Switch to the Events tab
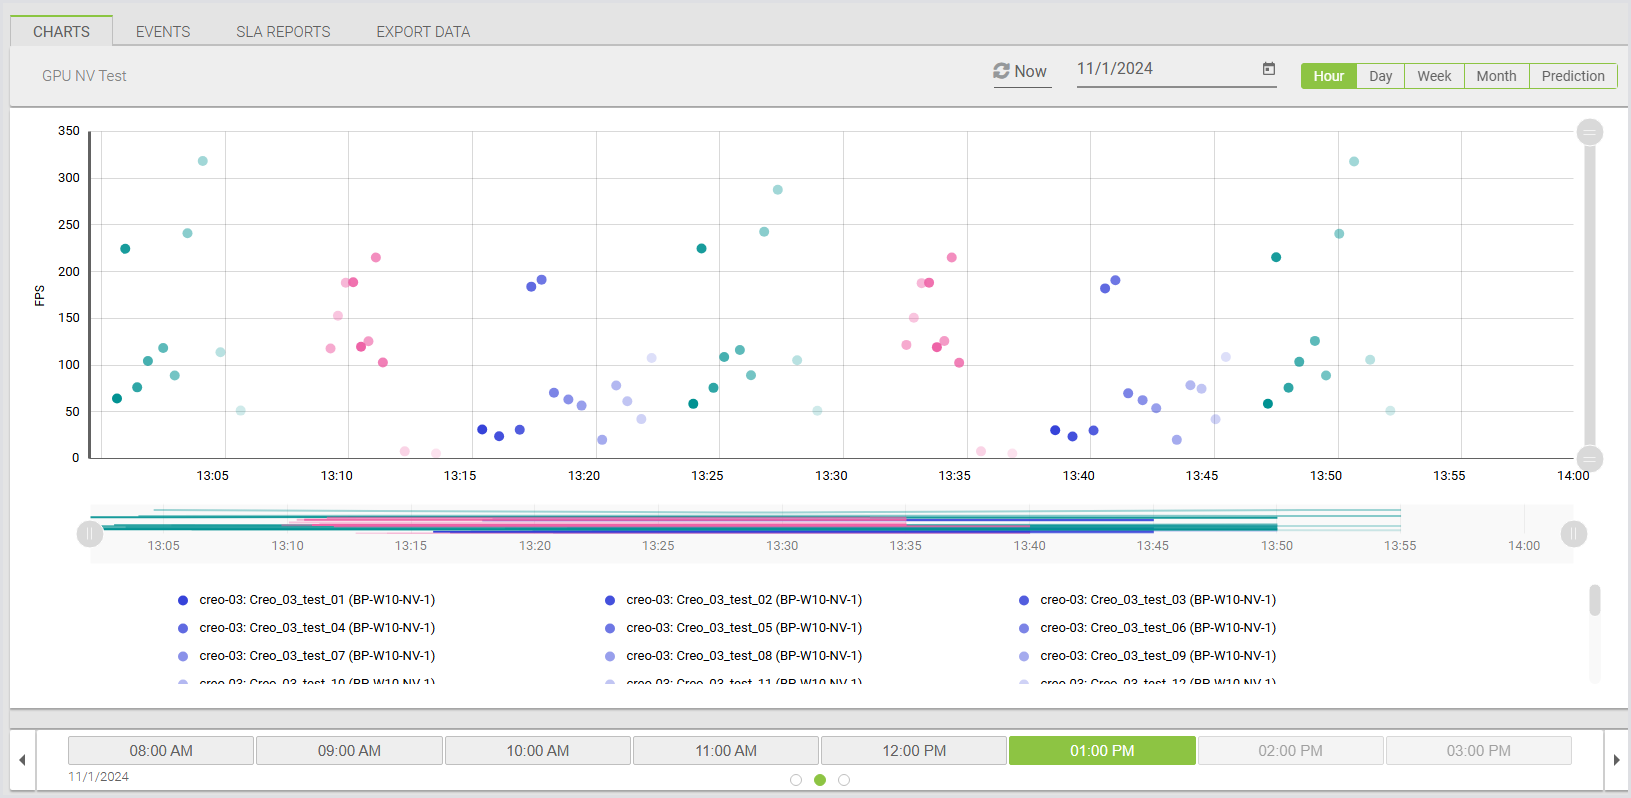Viewport: 1631px width, 798px height. coord(163,32)
